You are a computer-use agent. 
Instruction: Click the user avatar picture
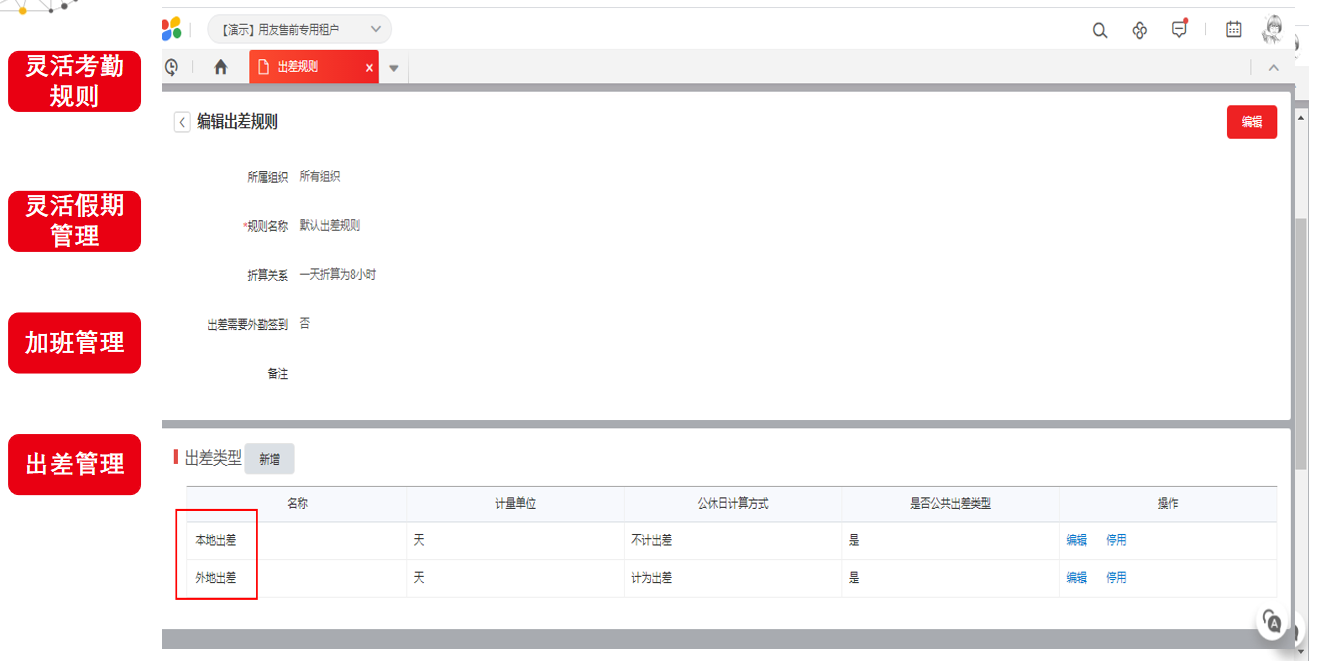[x=1273, y=30]
